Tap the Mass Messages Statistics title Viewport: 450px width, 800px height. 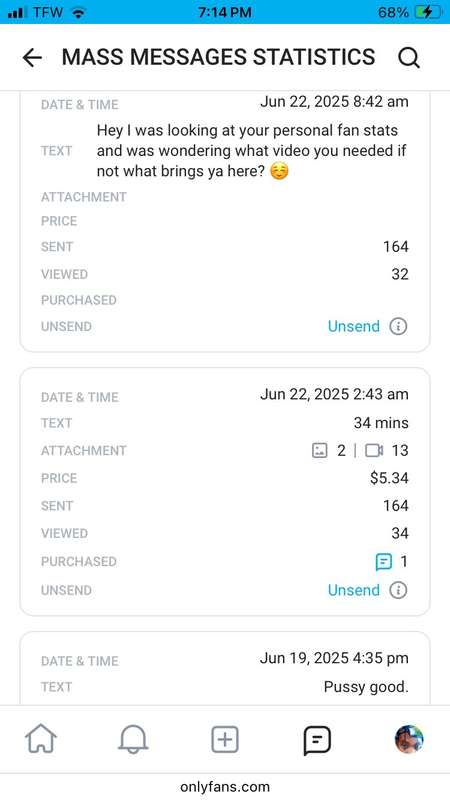[x=218, y=57]
